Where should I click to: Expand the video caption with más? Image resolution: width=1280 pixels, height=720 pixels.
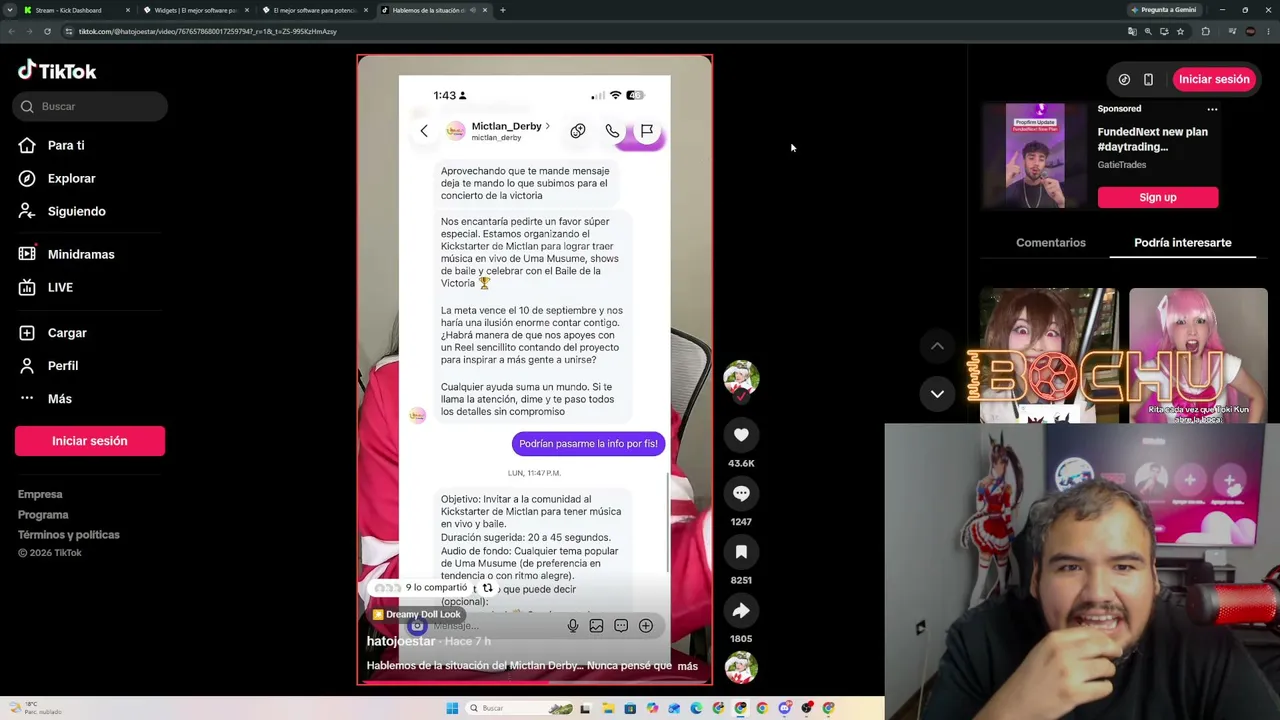coord(687,666)
